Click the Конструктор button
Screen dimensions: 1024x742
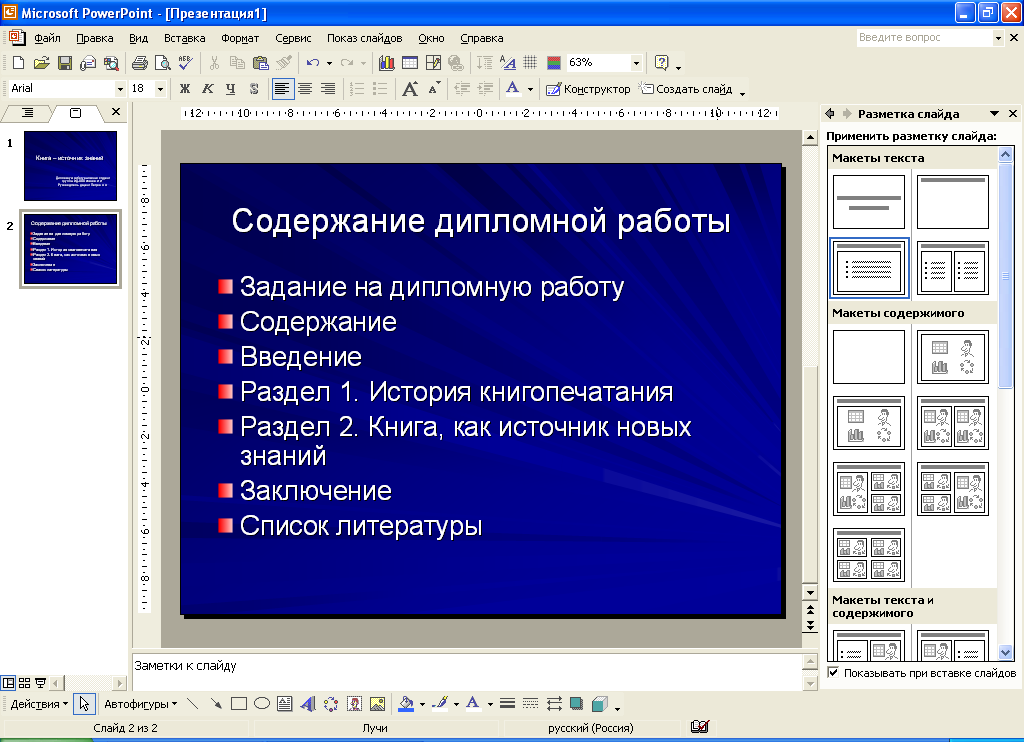588,89
